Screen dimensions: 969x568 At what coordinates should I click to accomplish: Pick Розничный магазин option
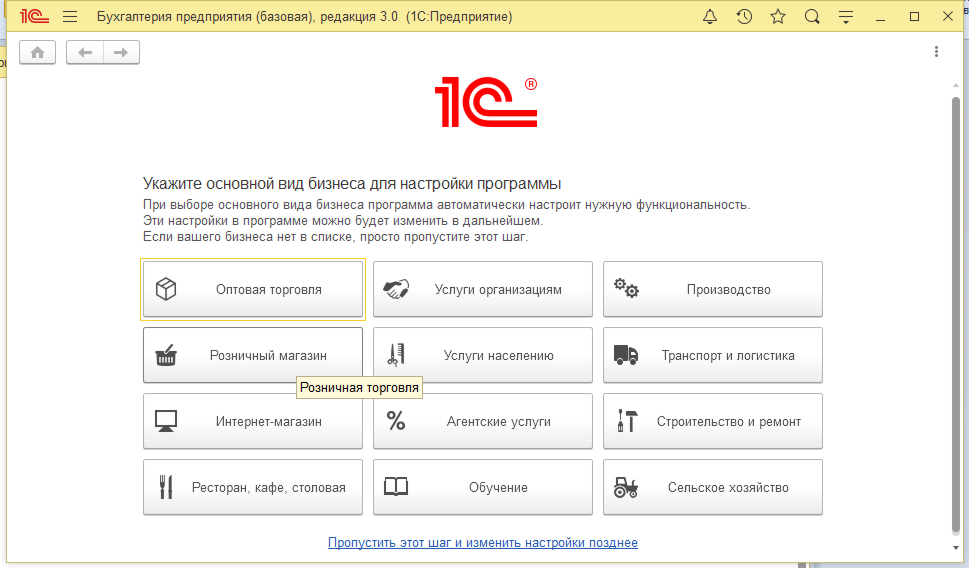(x=253, y=355)
